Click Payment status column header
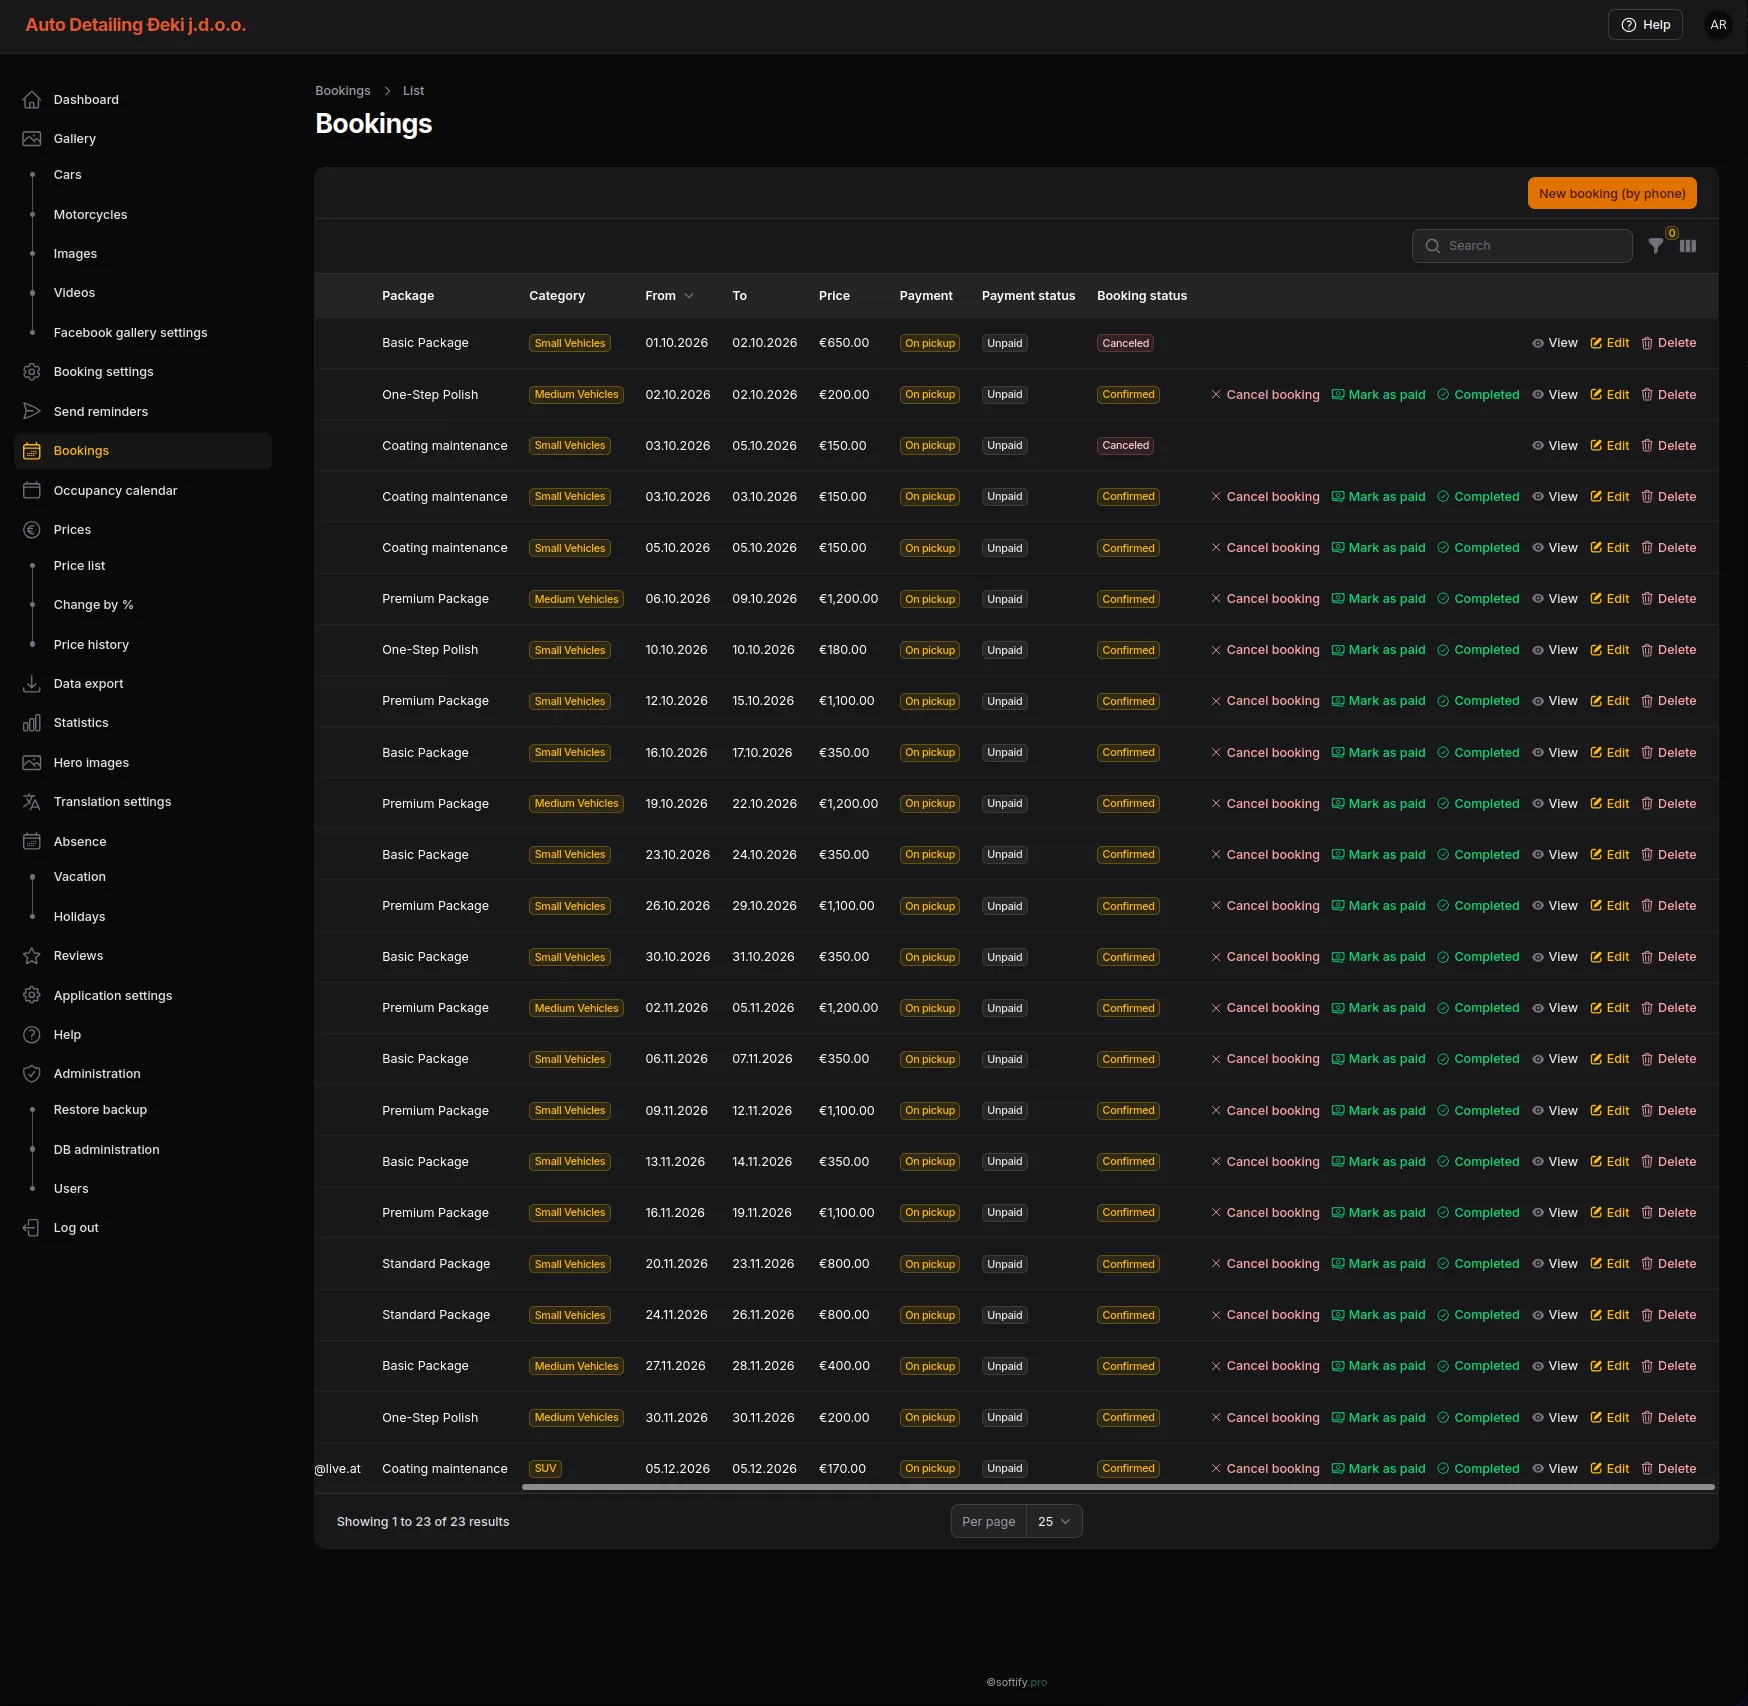The image size is (1748, 1706). [x=1028, y=296]
